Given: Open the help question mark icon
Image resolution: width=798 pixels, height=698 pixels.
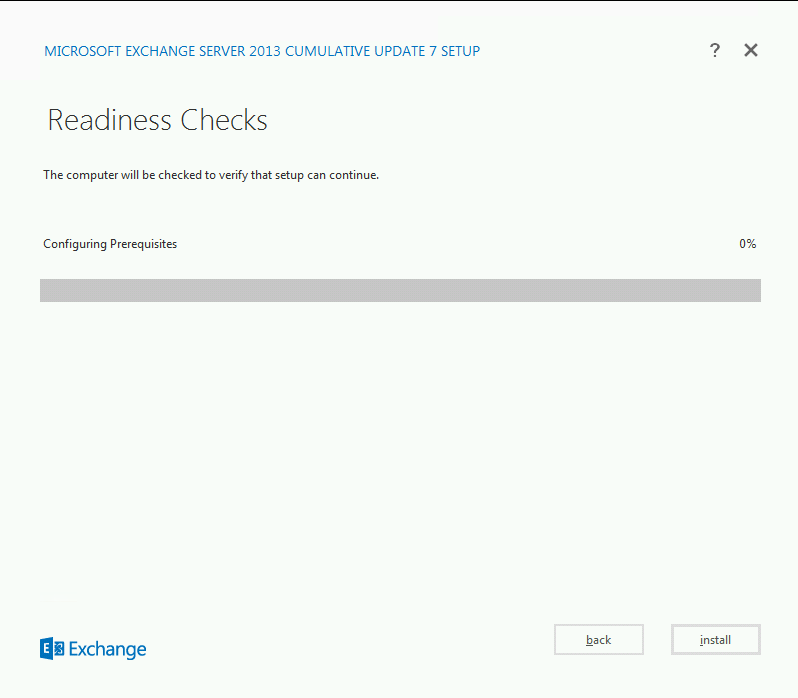Looking at the screenshot, I should [715, 50].
